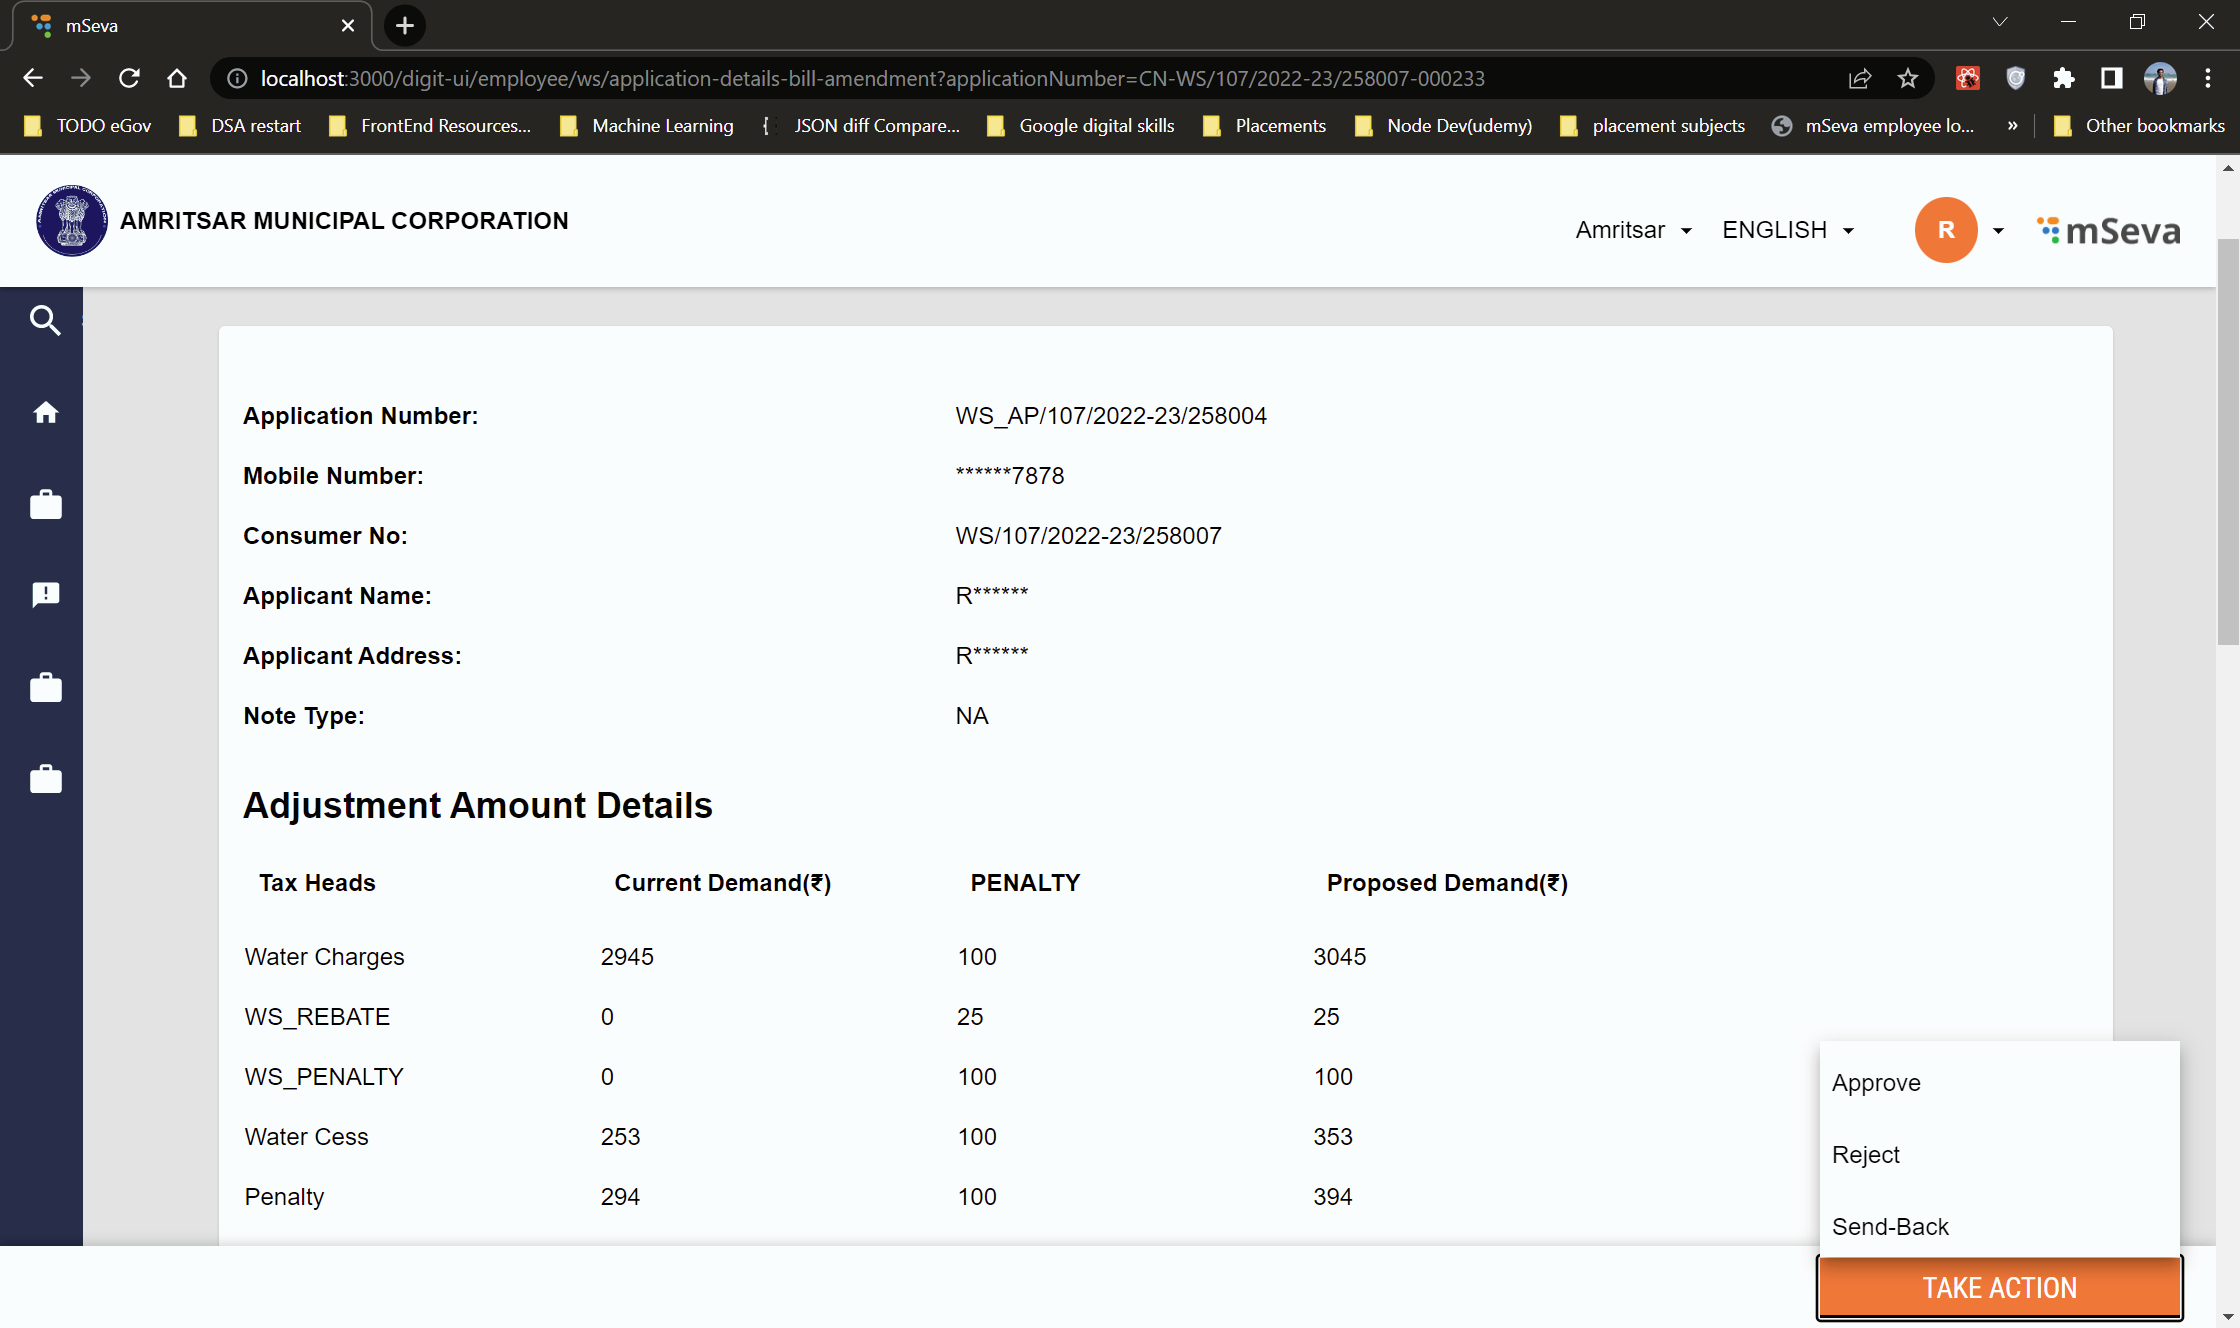
Task: Click the share page icon in address bar
Action: click(1860, 78)
